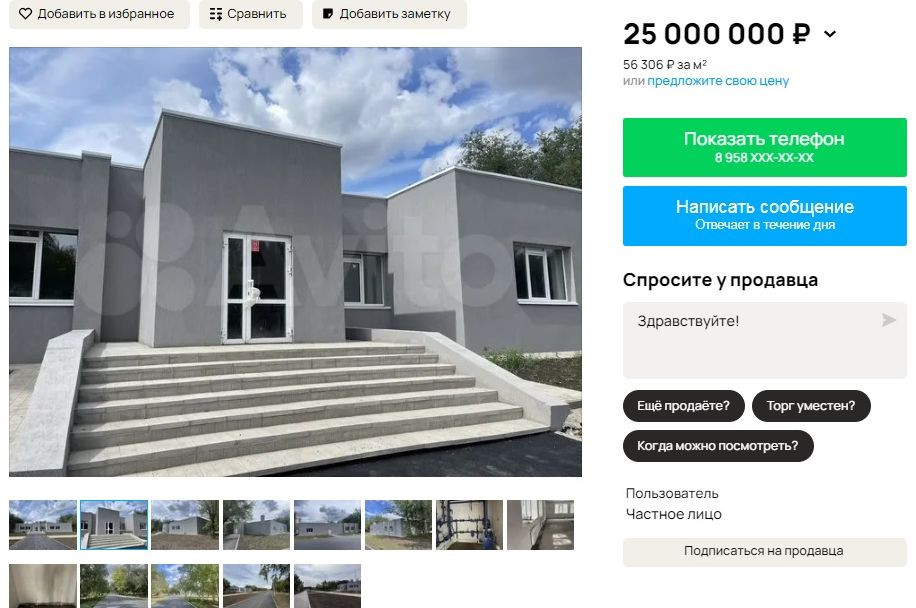
Task: Expand the price dropdown chevron
Action: (830, 34)
